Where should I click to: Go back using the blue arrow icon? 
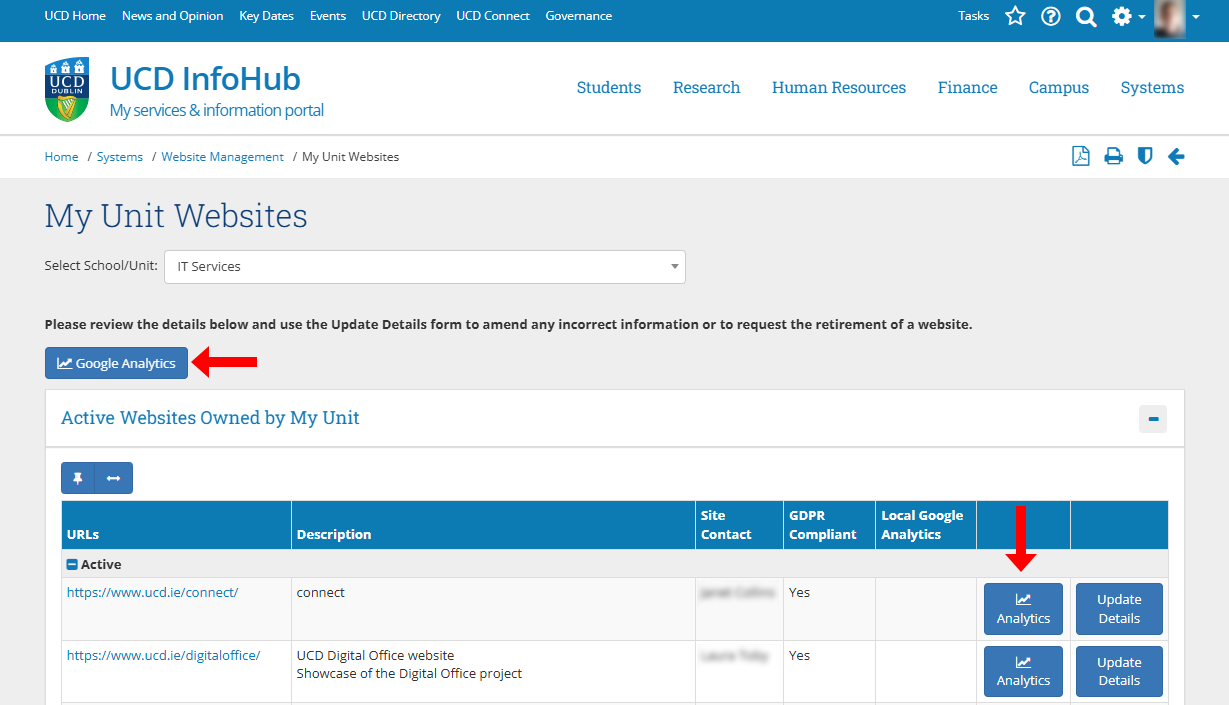1176,156
